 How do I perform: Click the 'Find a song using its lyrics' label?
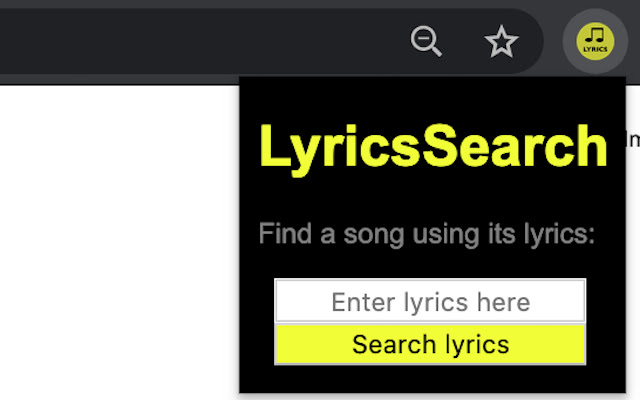point(427,234)
